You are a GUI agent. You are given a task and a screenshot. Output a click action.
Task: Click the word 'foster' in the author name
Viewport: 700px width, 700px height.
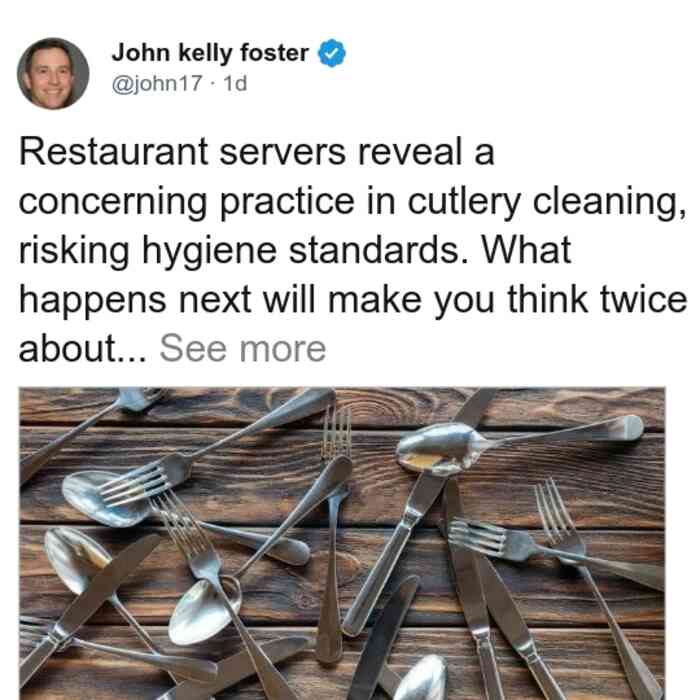pyautogui.click(x=275, y=53)
